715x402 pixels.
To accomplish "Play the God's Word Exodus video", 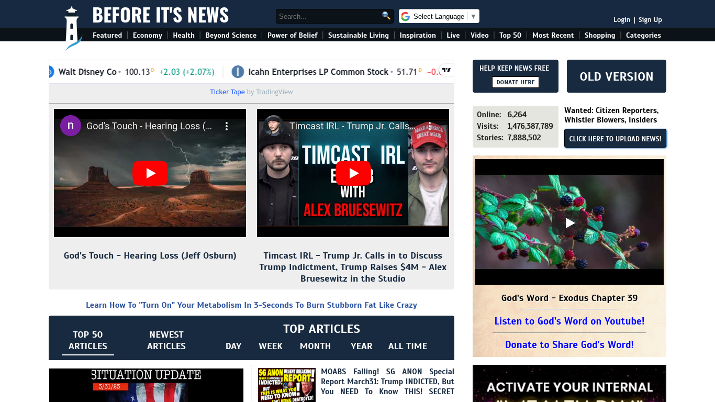I will (x=570, y=222).
